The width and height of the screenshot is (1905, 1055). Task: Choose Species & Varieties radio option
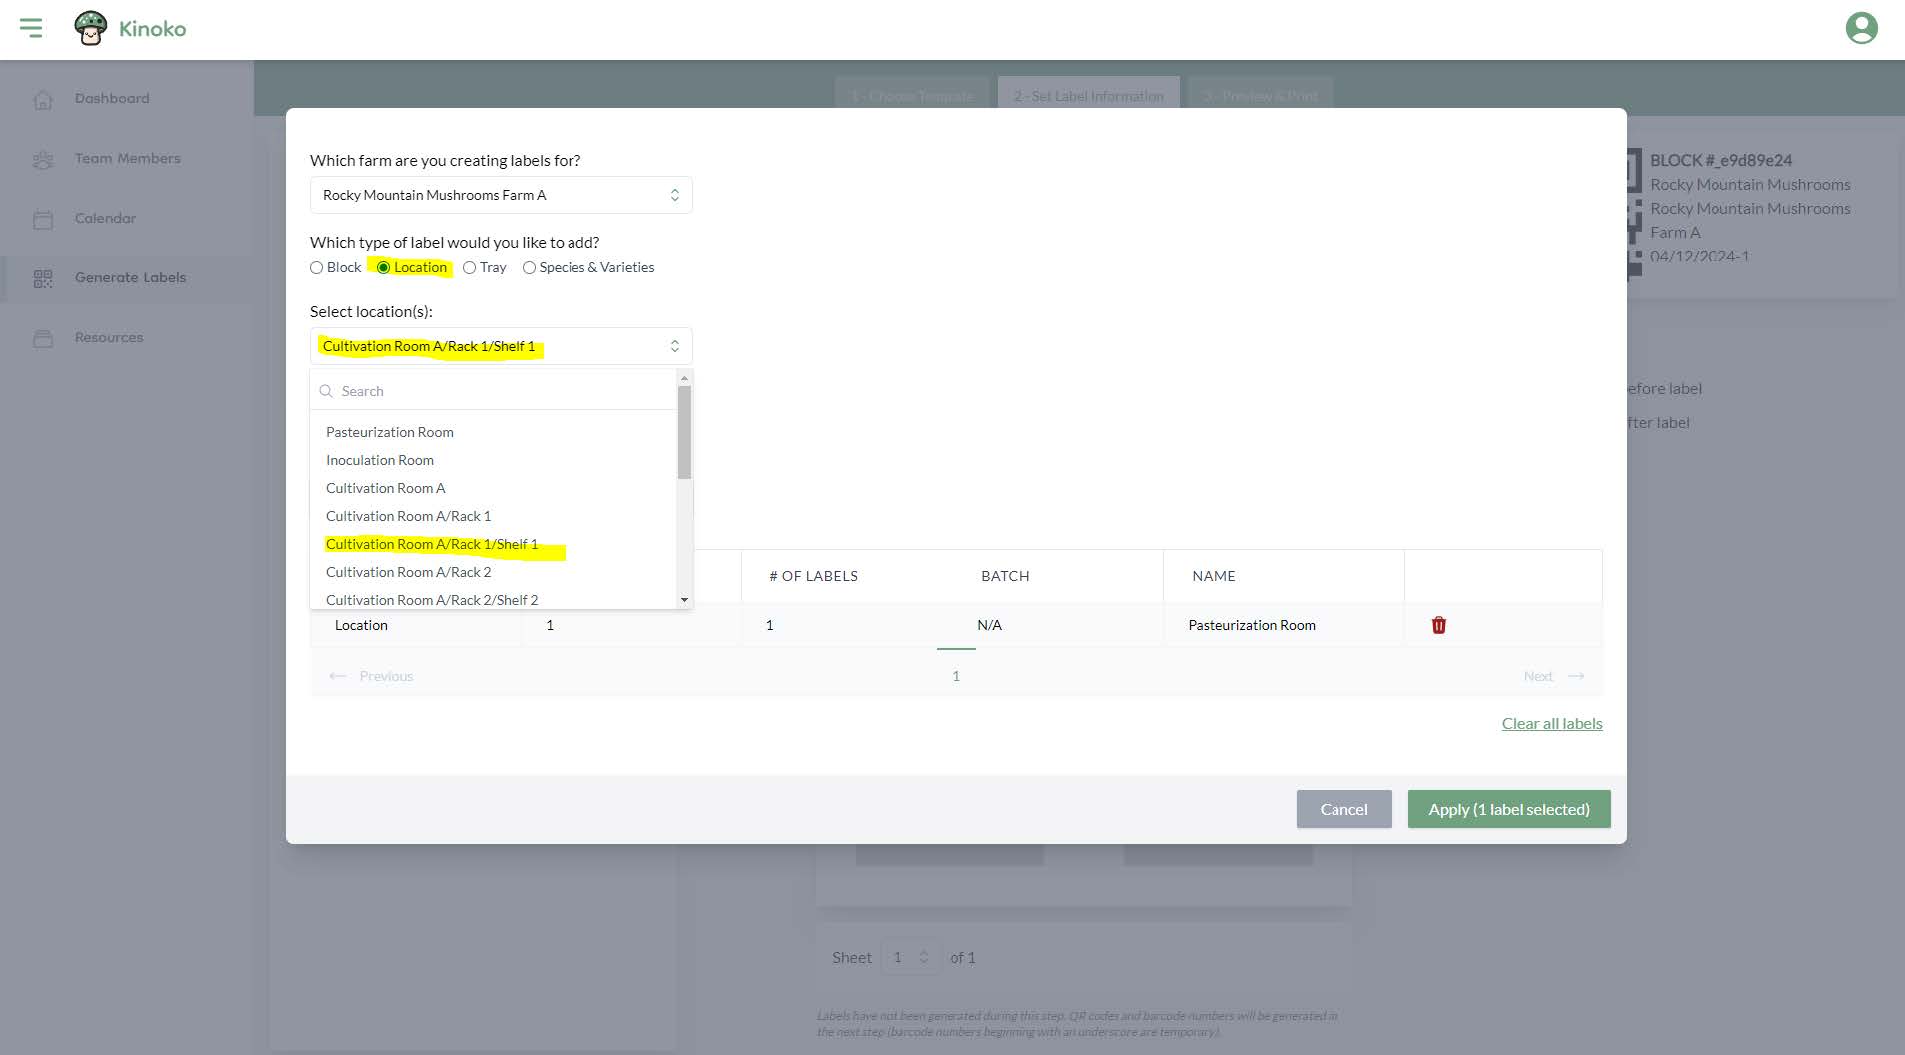(530, 268)
